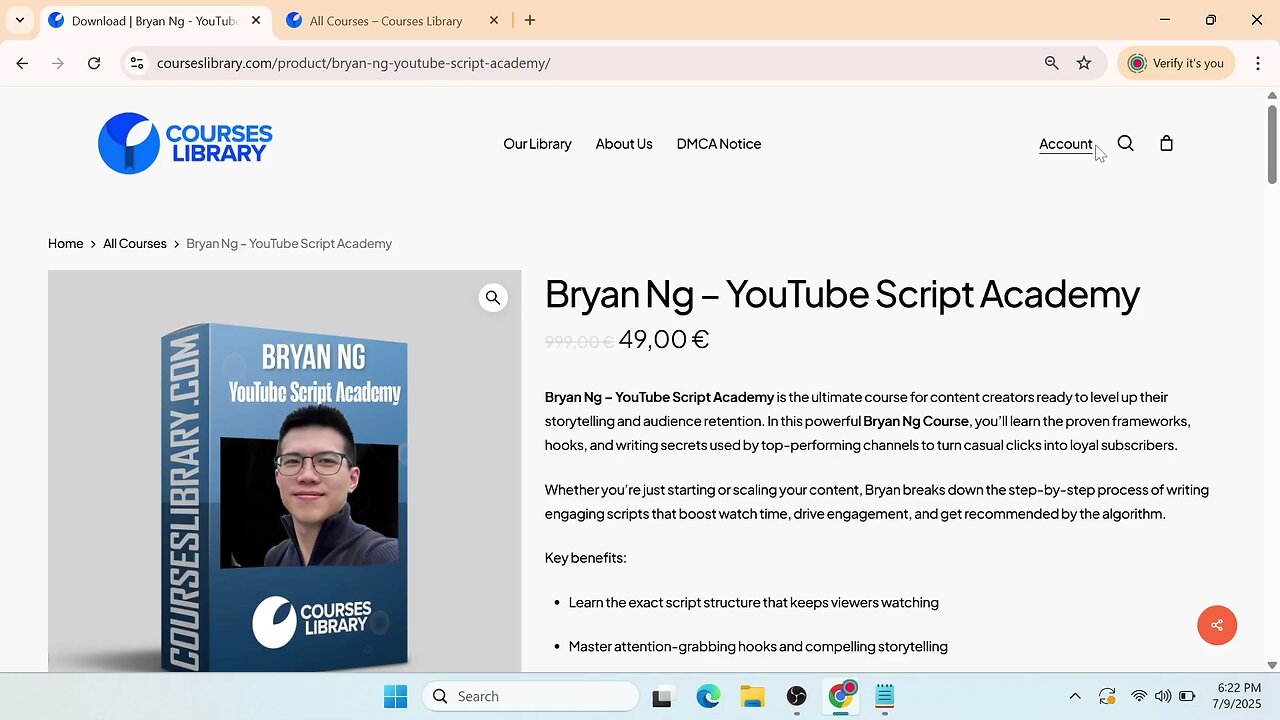Open Microsoft Edge from the taskbar

coord(708,697)
